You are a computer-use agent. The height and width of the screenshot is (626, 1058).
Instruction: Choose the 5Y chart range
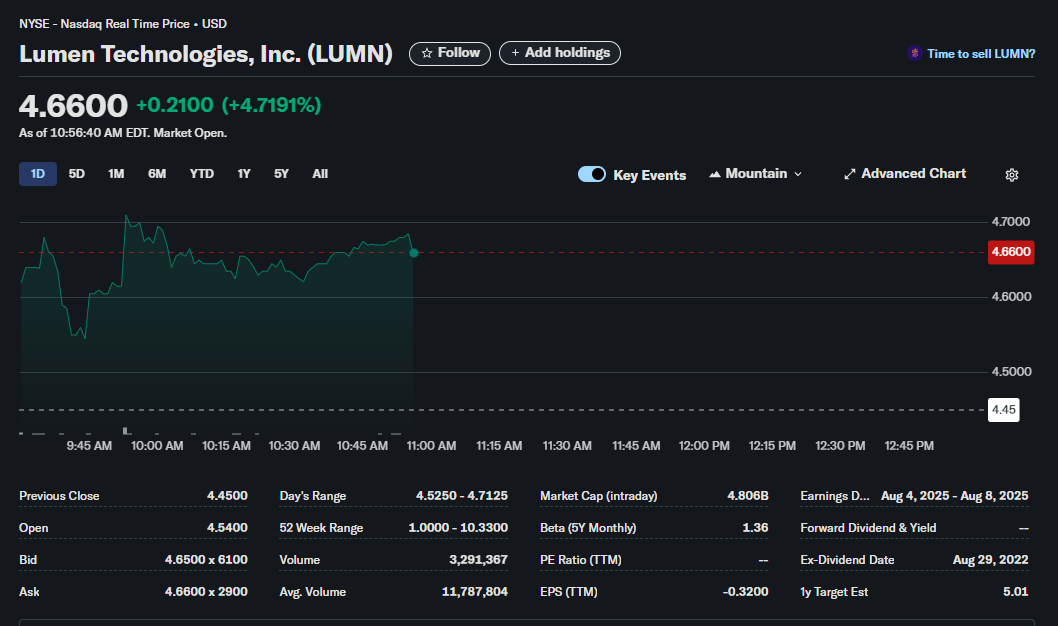281,174
